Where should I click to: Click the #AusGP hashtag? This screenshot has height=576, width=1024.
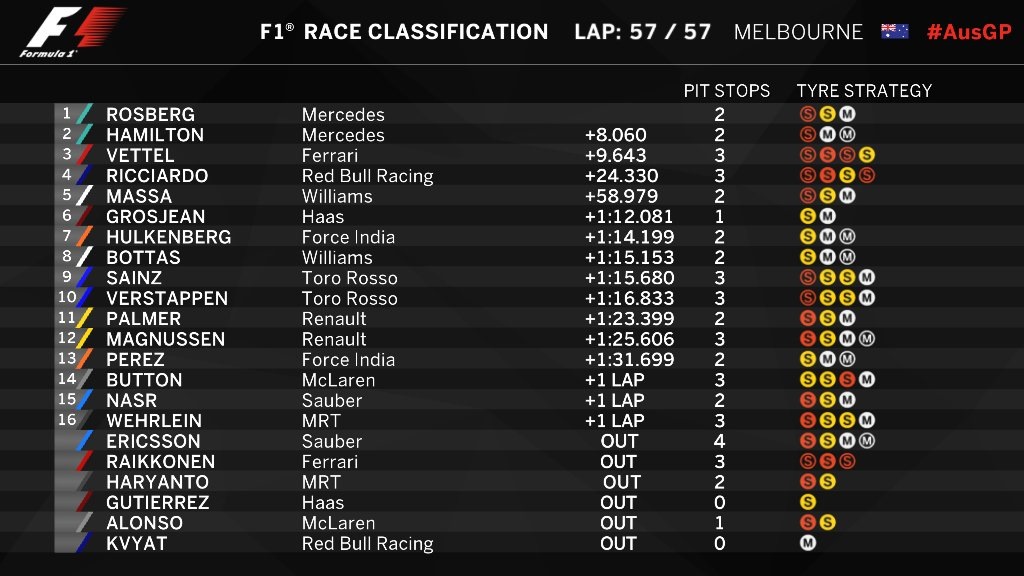pos(969,31)
